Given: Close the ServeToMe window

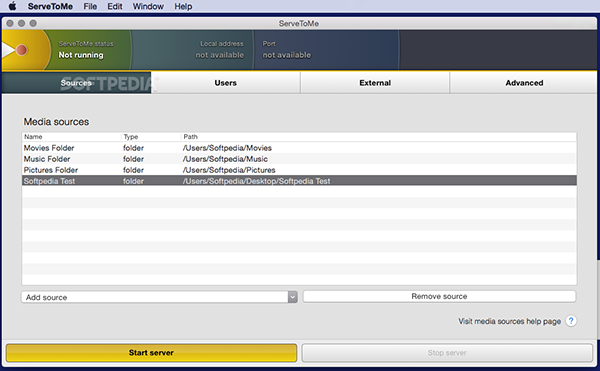Looking at the screenshot, I should (x=10, y=23).
